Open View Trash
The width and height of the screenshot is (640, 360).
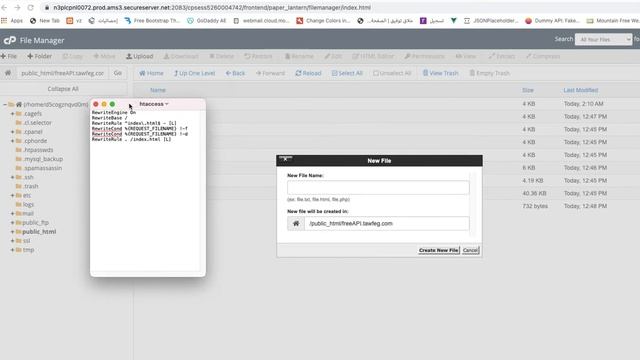click(x=440, y=73)
